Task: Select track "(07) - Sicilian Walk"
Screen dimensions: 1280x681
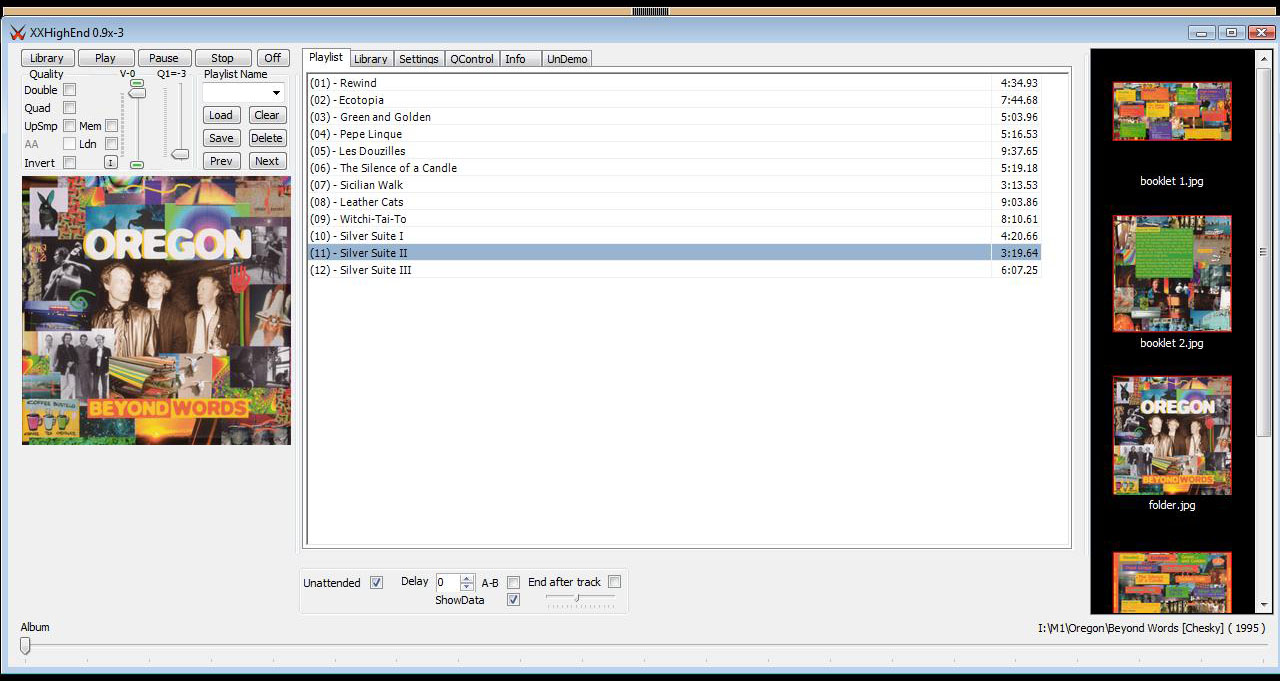Action: [674, 185]
